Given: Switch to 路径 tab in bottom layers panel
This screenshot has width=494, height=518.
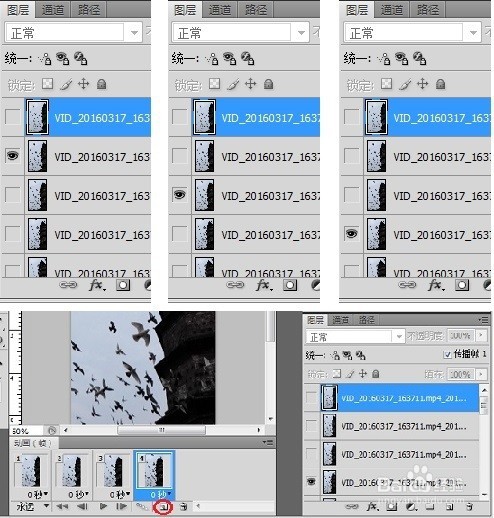Looking at the screenshot, I should 367,320.
